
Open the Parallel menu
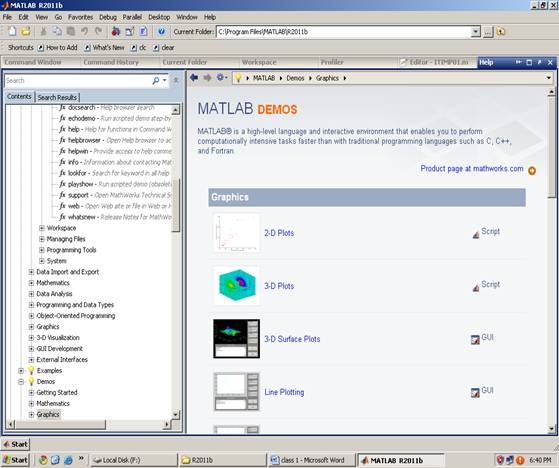point(132,17)
